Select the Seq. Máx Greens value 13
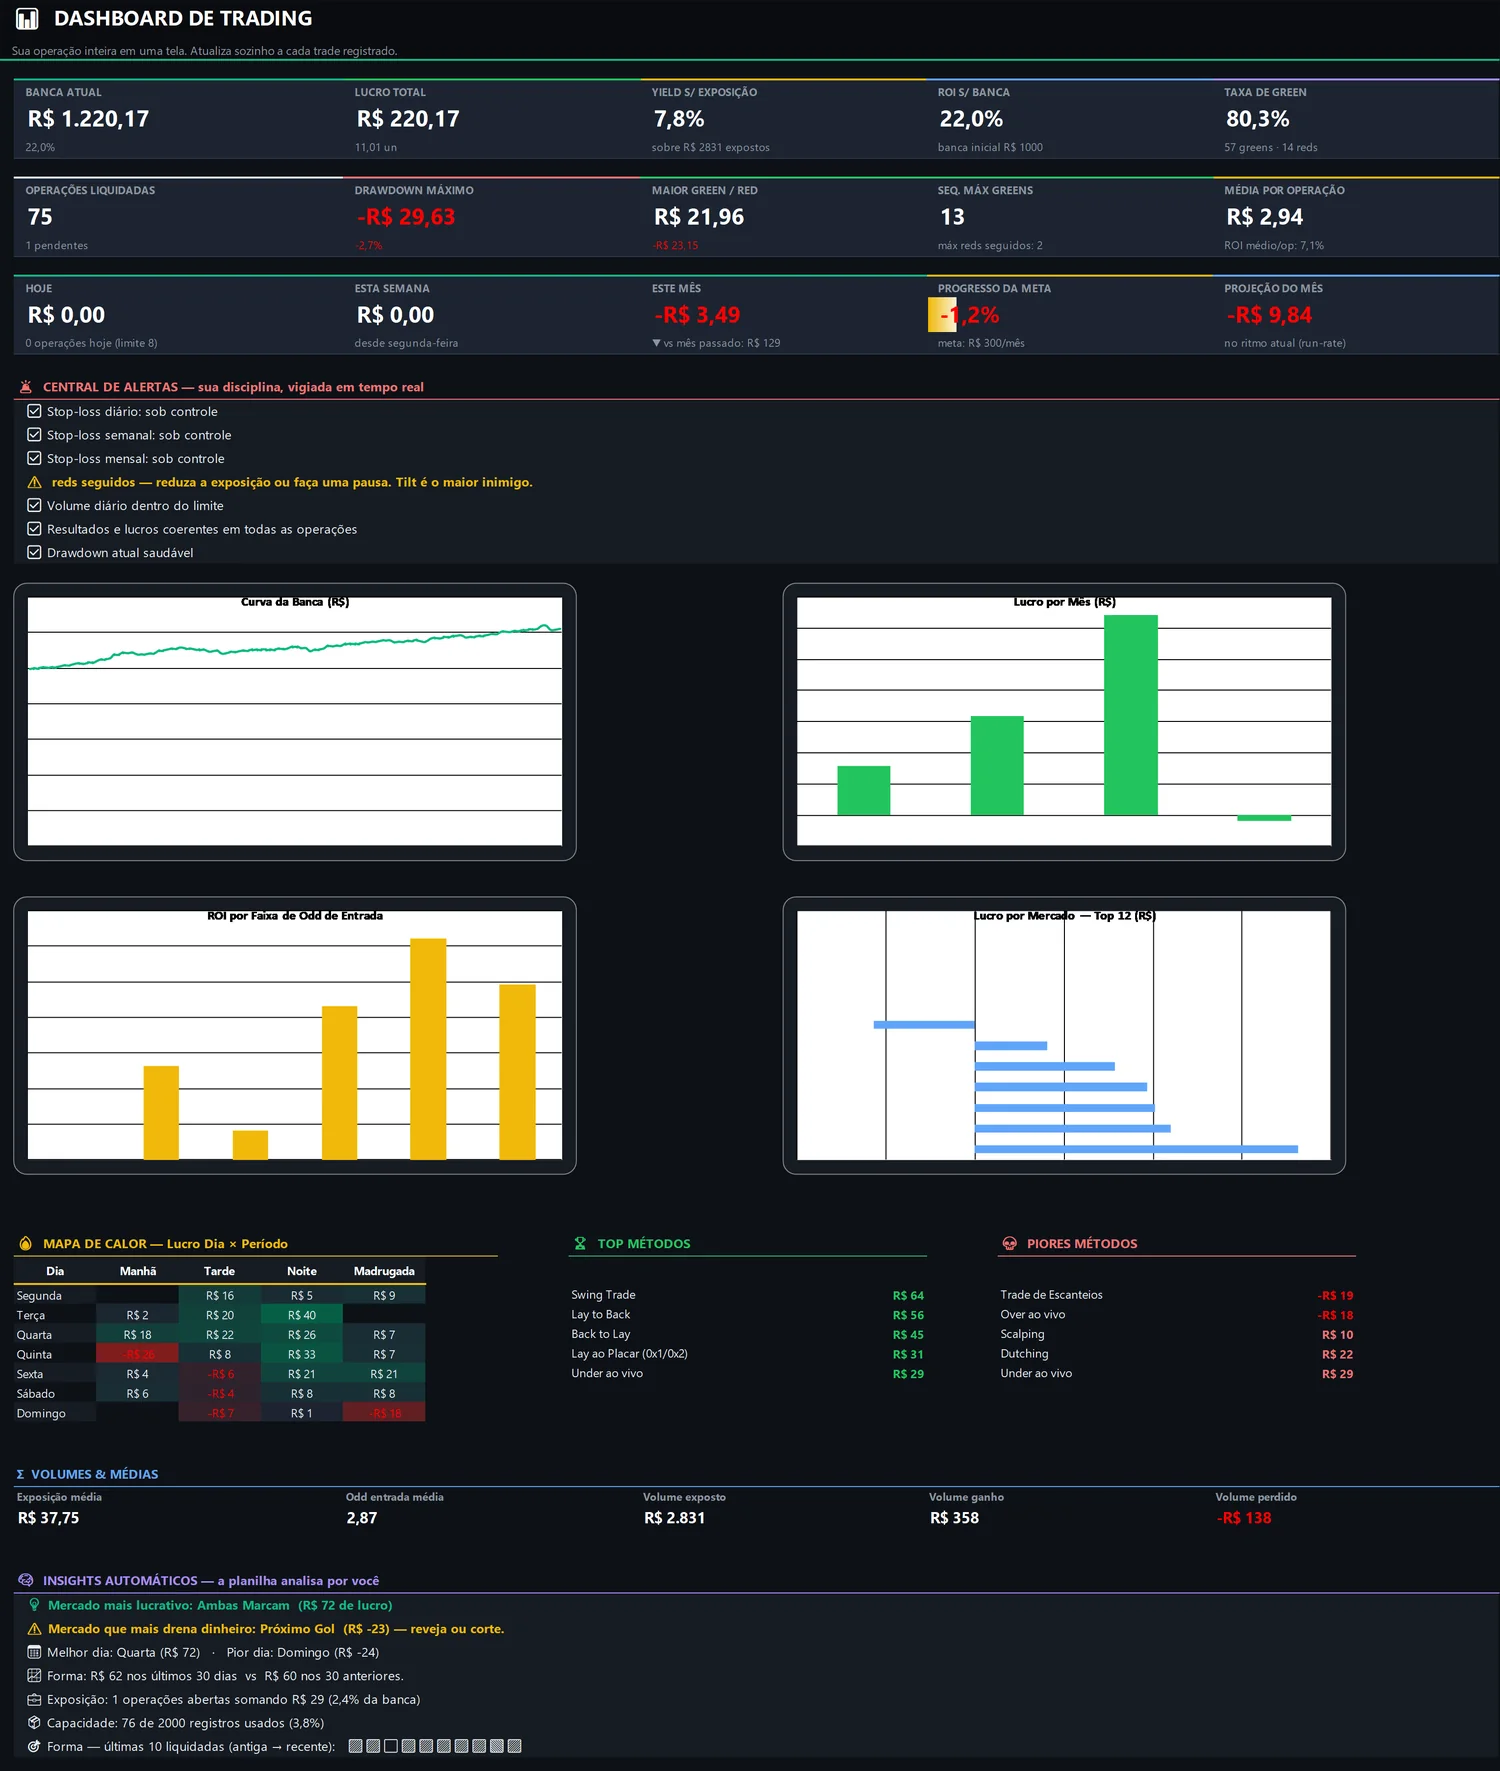Image resolution: width=1500 pixels, height=1771 pixels. click(x=952, y=217)
